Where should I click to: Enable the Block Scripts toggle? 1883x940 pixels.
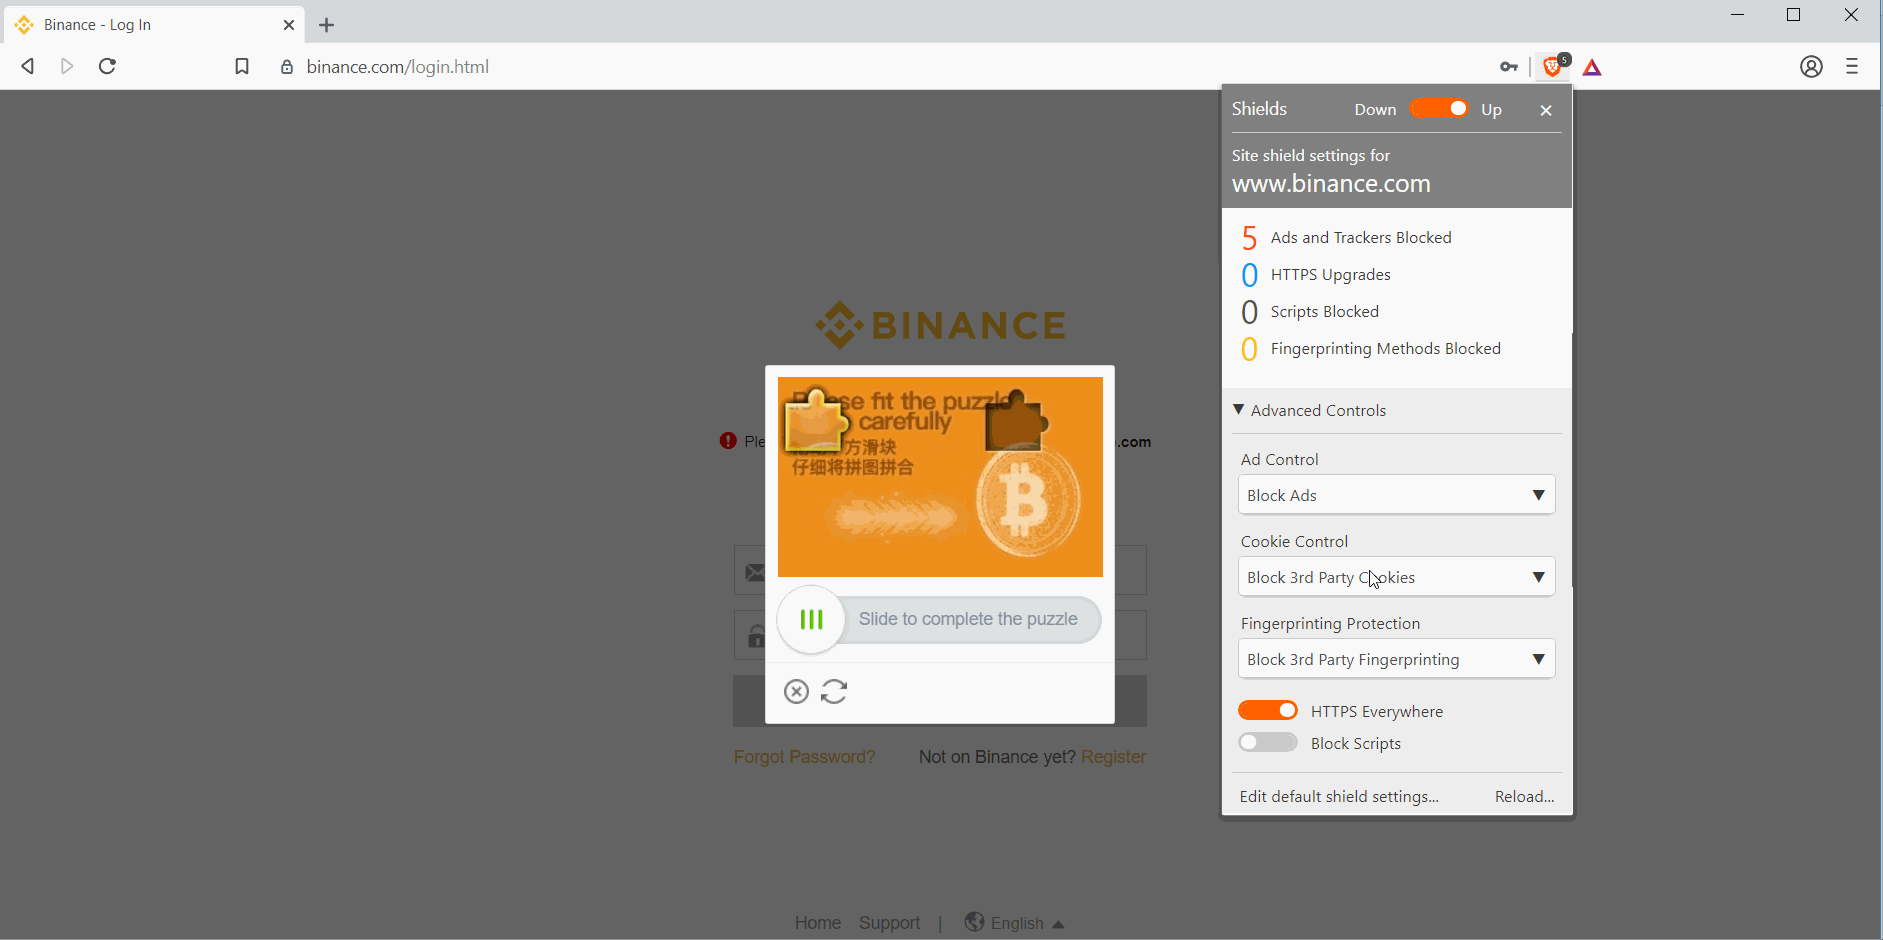(x=1268, y=742)
